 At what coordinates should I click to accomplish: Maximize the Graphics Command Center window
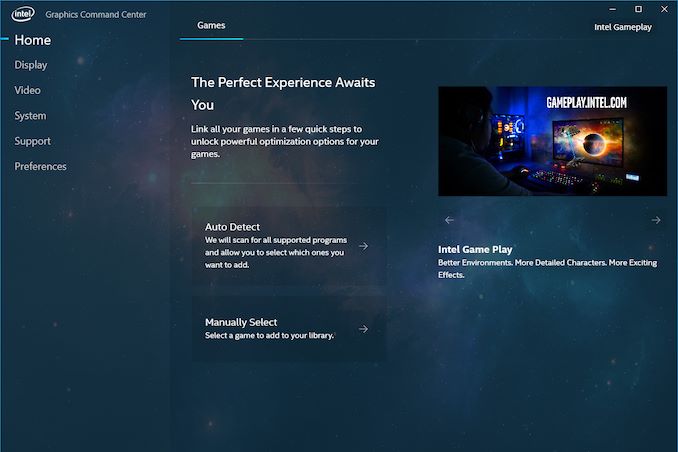click(x=638, y=9)
